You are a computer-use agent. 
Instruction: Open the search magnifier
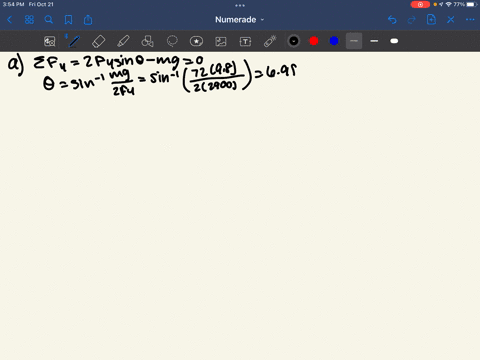tap(49, 20)
